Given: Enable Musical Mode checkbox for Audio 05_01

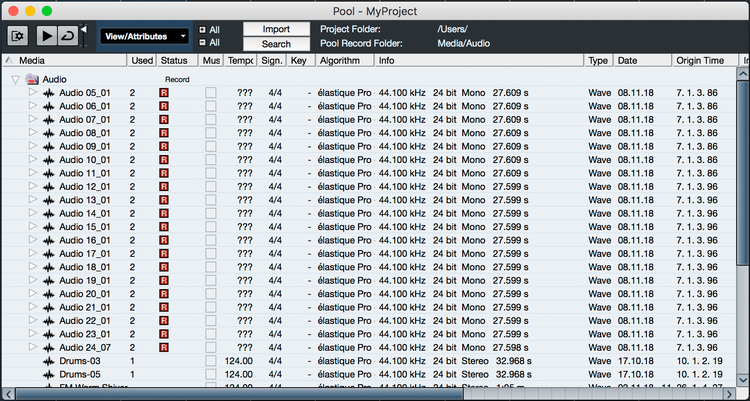Looking at the screenshot, I should point(210,93).
